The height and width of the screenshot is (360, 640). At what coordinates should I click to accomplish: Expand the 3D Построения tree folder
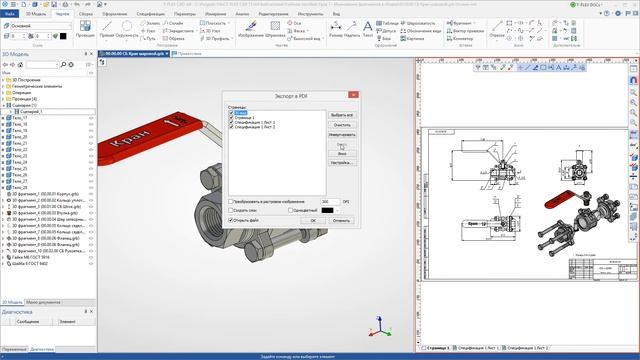coord(3,80)
